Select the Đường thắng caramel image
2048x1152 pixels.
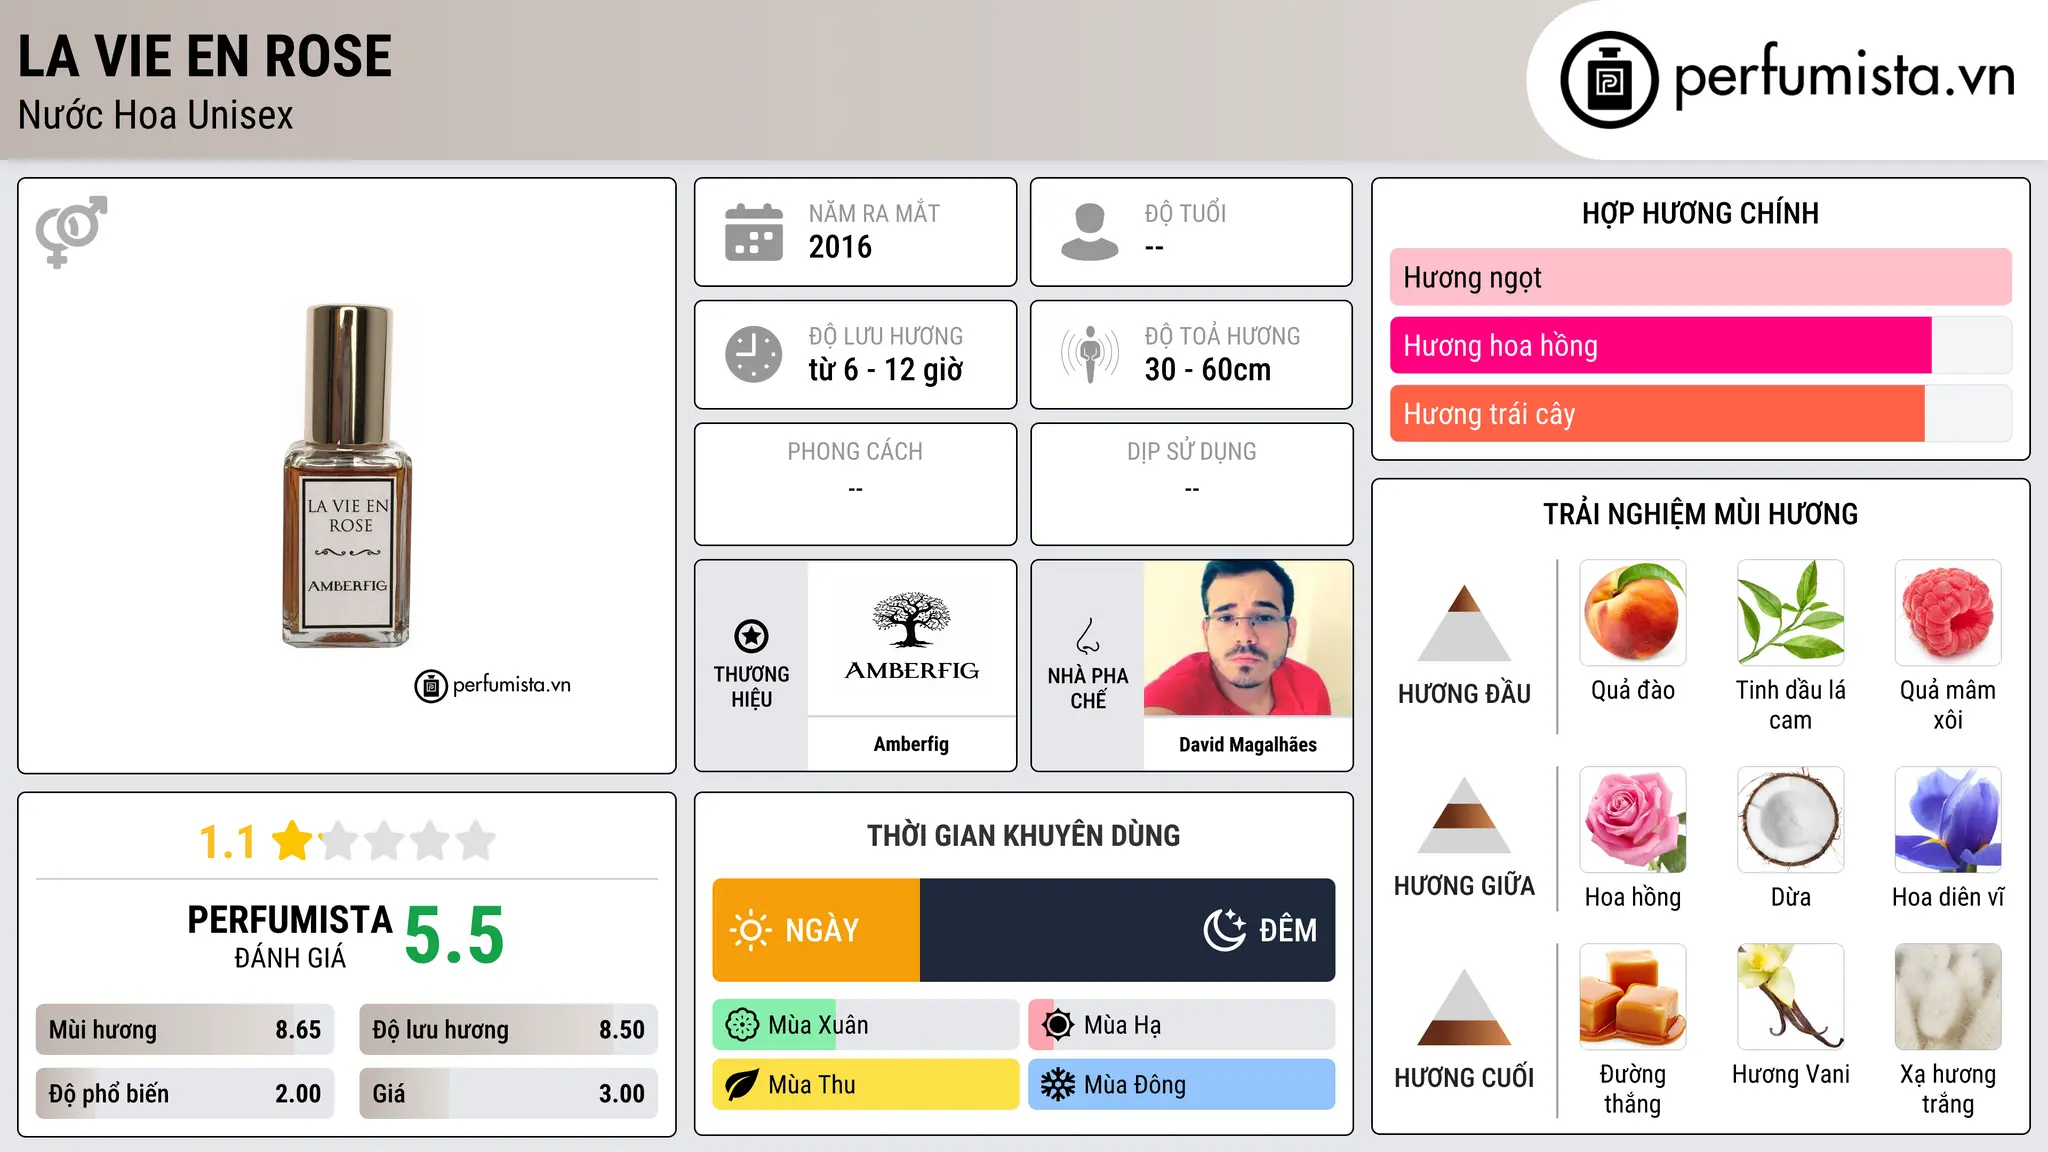click(1633, 997)
